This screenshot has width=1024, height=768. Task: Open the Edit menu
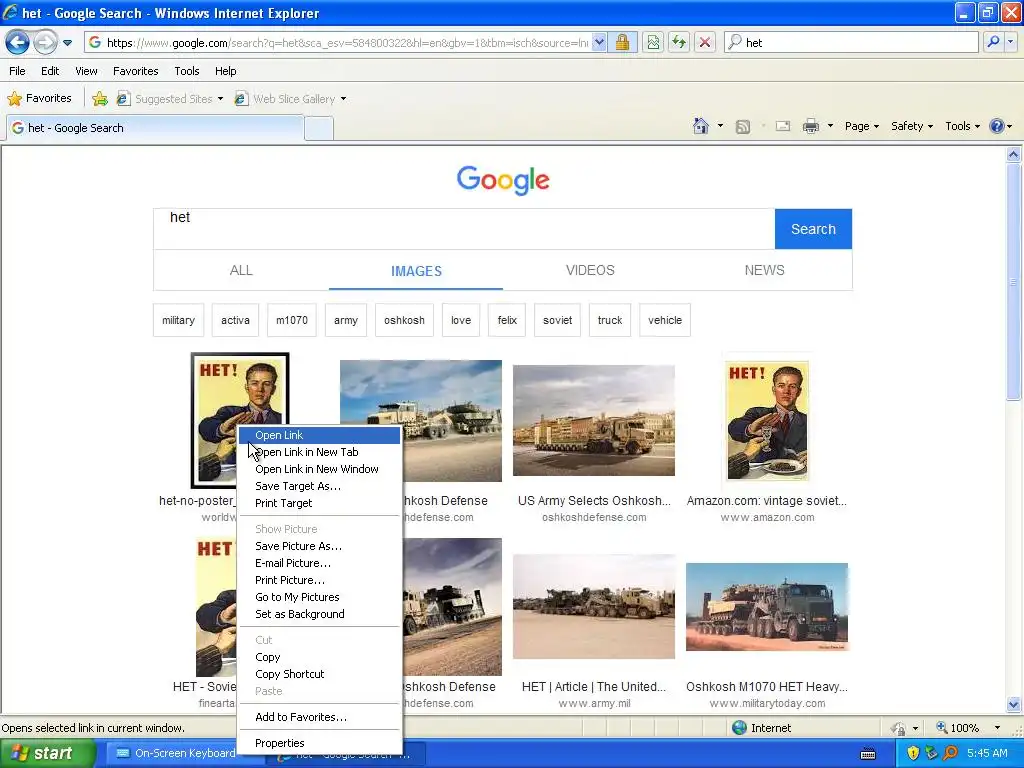[x=50, y=71]
